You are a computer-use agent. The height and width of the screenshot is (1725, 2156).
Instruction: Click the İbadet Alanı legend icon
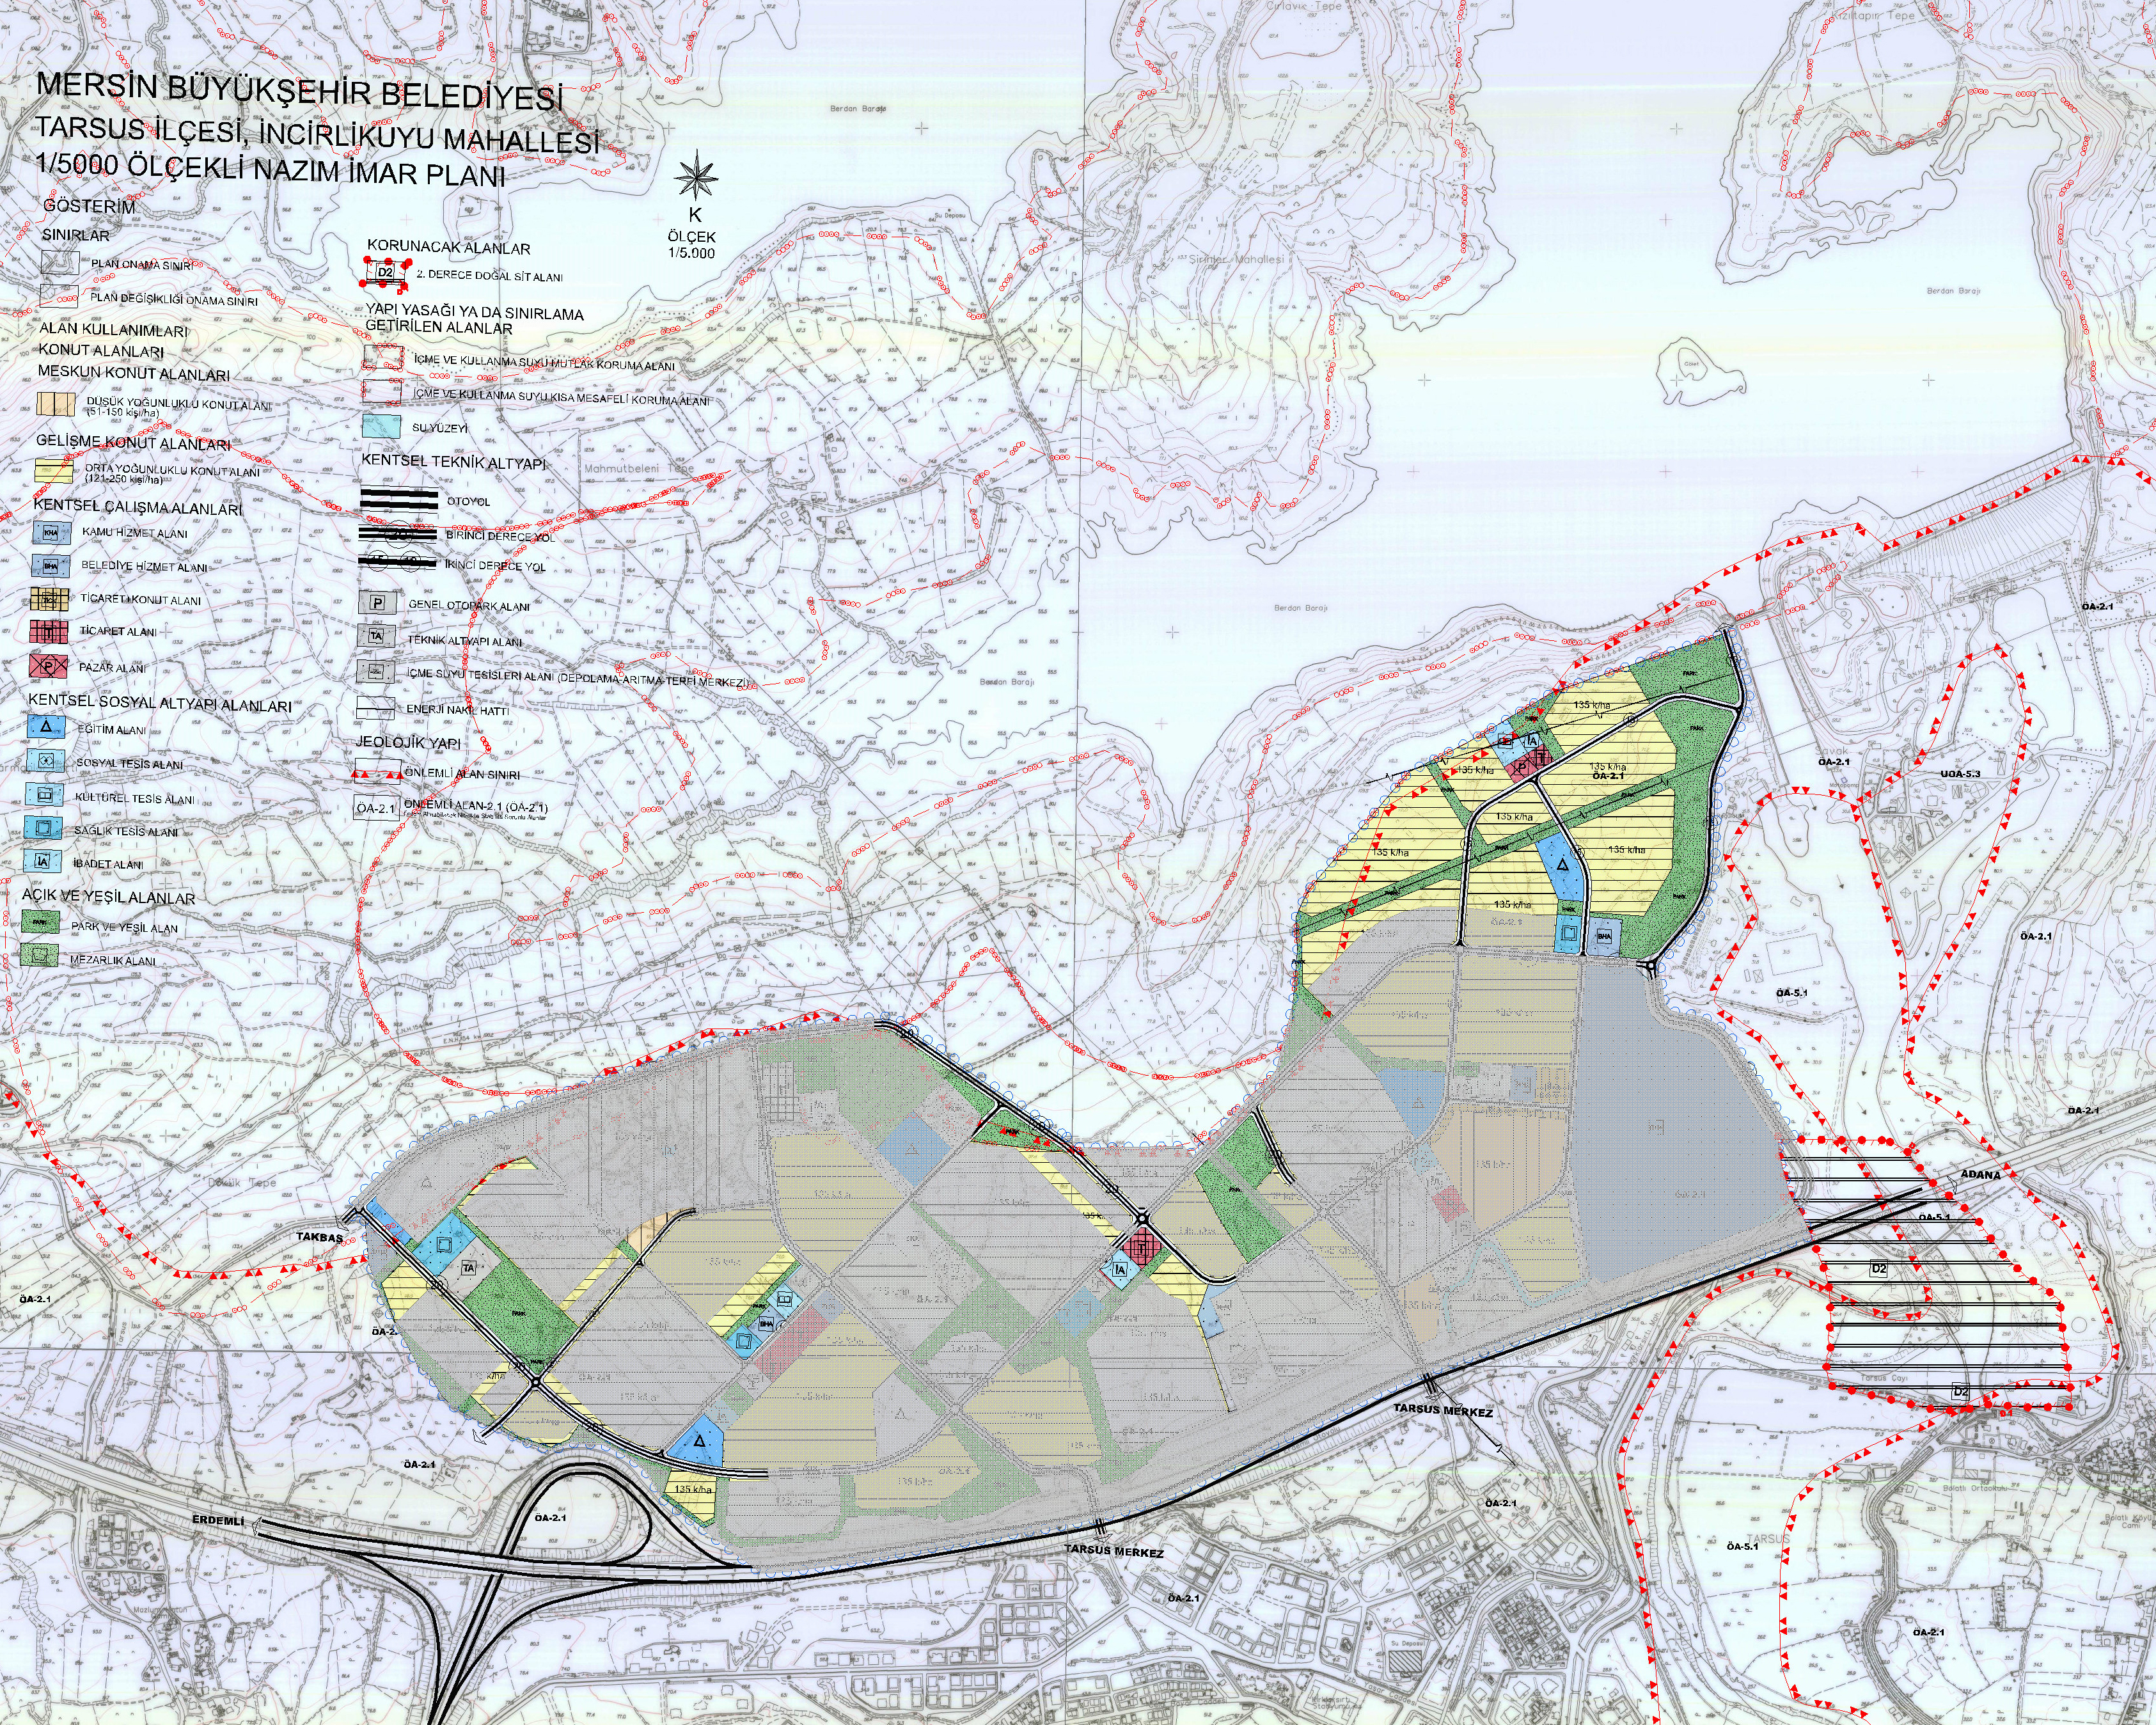43,860
